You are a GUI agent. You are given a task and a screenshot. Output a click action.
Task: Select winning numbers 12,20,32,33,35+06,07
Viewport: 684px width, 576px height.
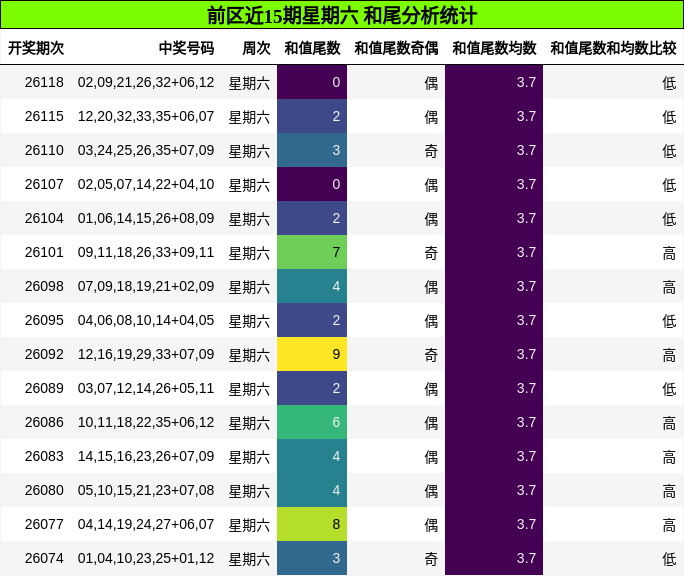pyautogui.click(x=146, y=116)
